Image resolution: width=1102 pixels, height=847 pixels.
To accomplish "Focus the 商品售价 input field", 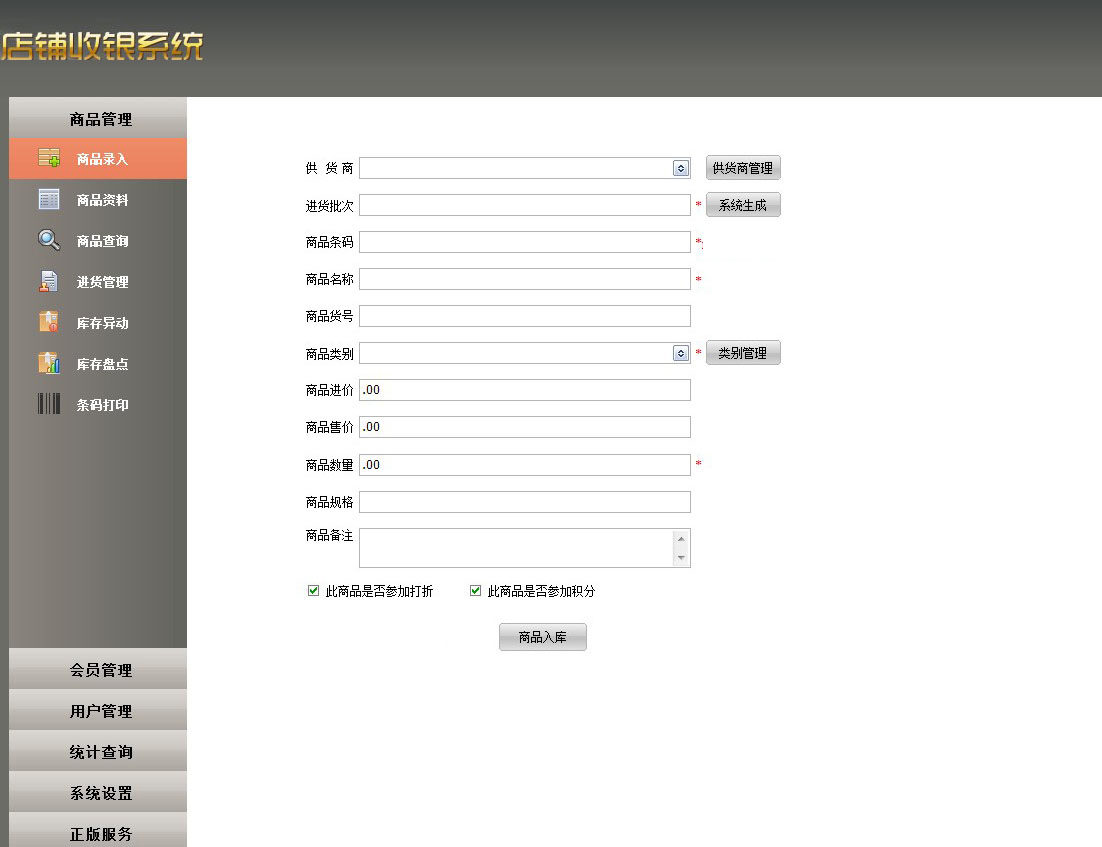I will coord(525,427).
